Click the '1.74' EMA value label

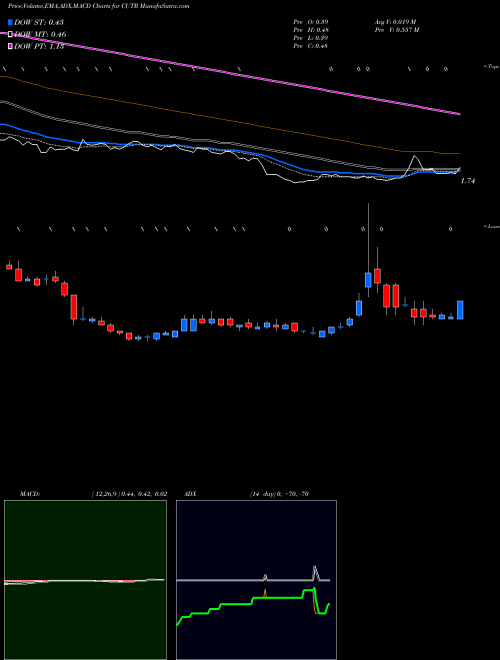468,181
